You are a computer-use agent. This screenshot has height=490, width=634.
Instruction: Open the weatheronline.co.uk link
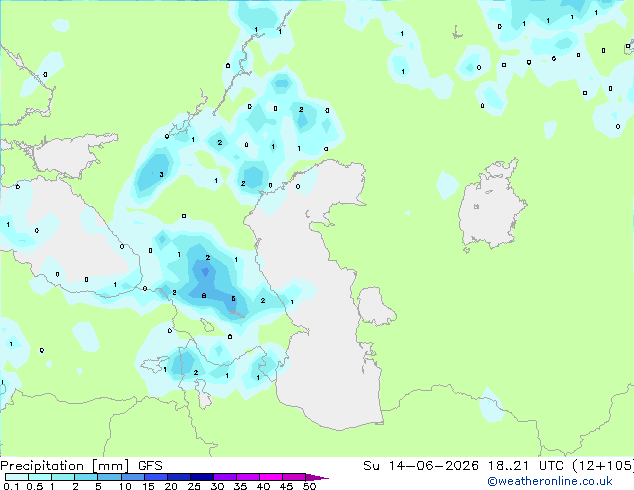tap(550, 481)
